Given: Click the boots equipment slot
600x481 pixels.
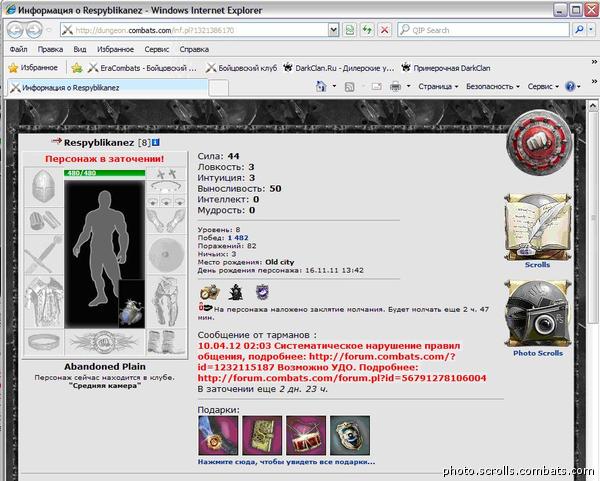Looking at the screenshot, I should [166, 342].
